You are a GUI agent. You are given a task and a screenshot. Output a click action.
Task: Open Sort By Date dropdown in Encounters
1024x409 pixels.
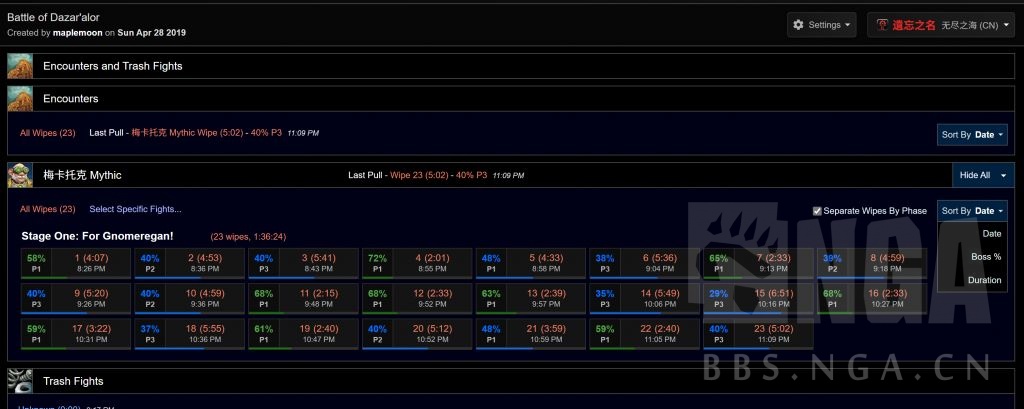(973, 134)
